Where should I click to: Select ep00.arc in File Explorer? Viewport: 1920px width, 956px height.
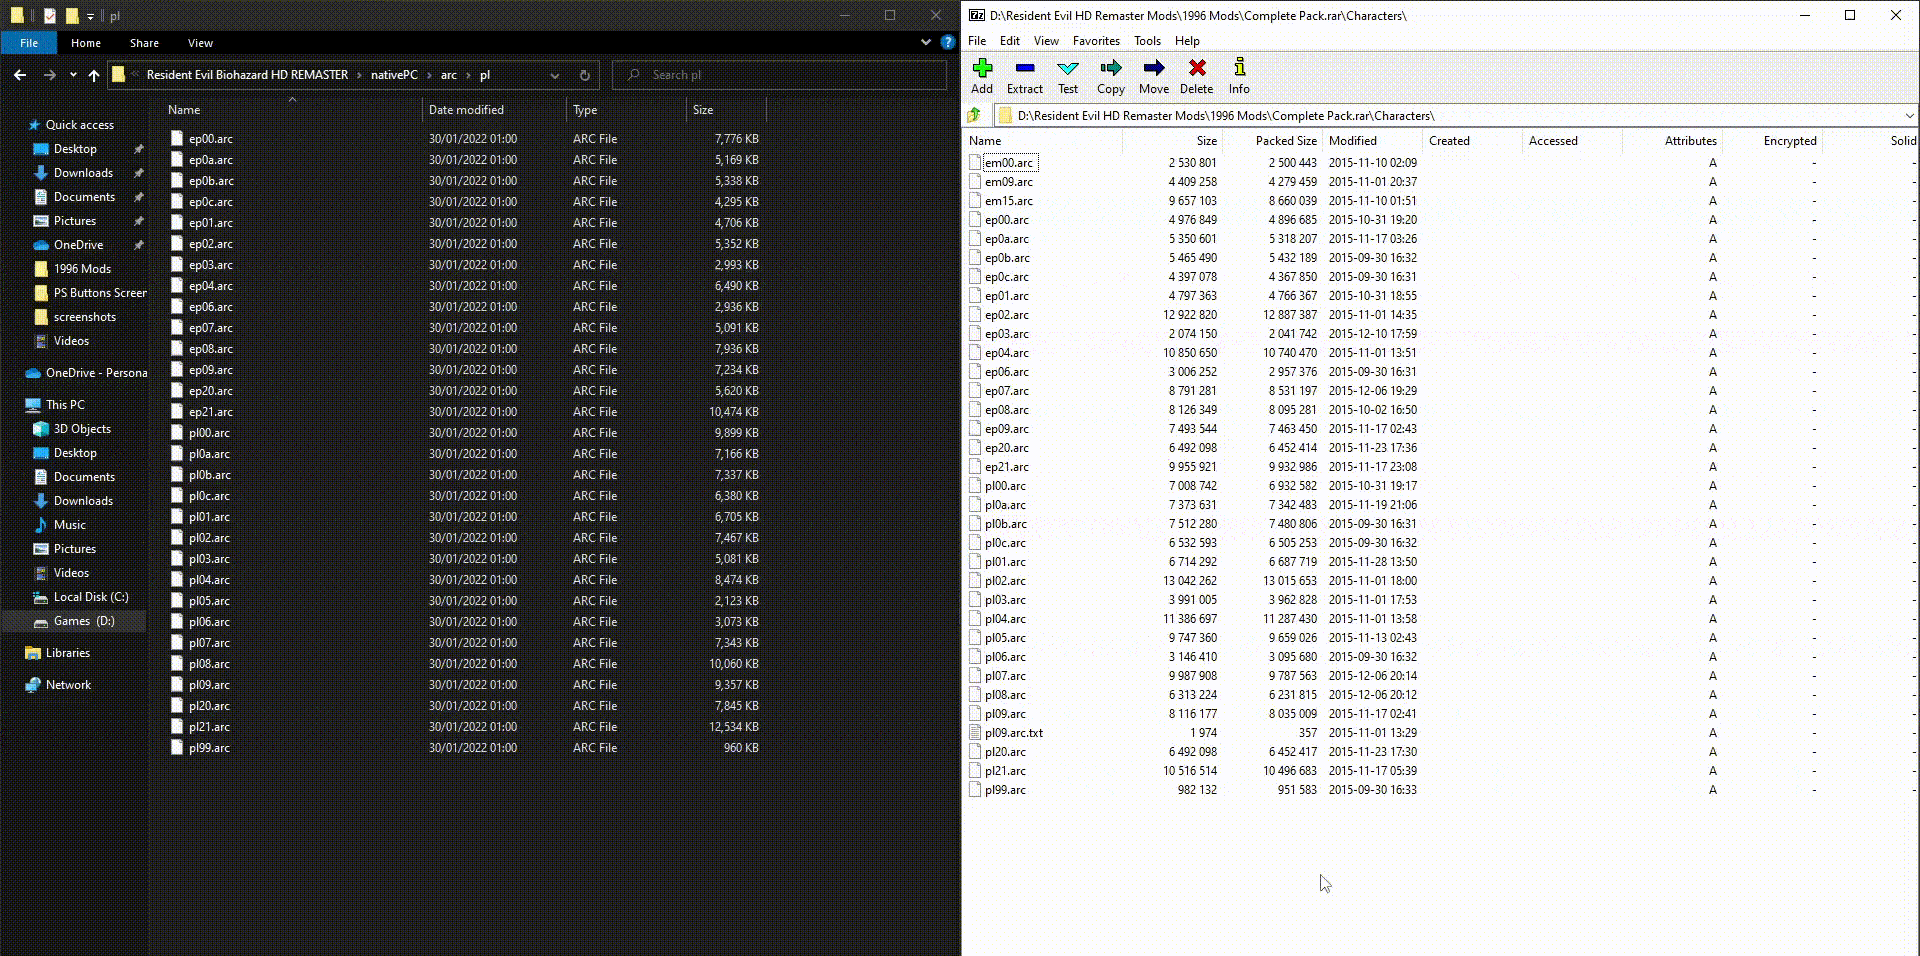pos(465,139)
